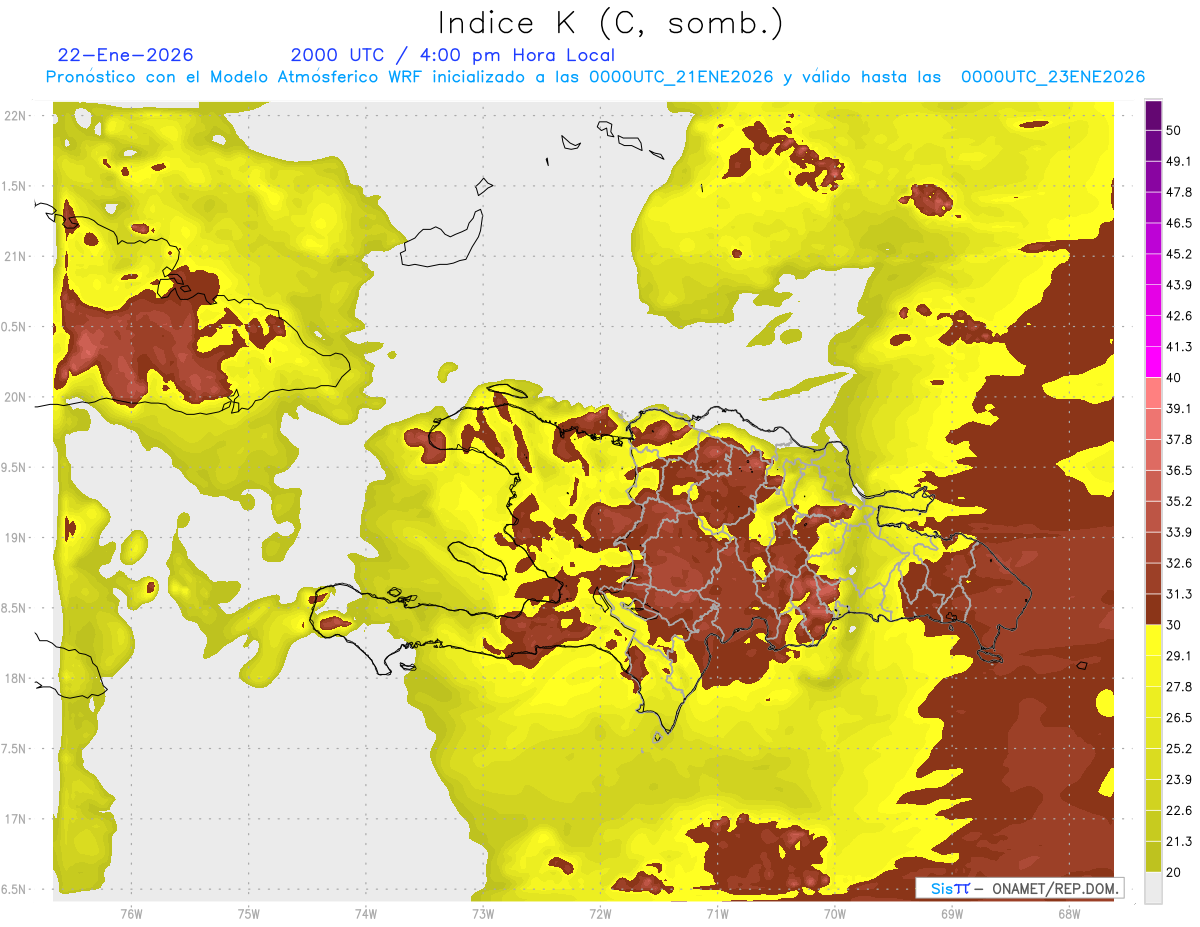
Task: Pick the dark brown swatch between 30 and 31.3
Action: tap(1153, 609)
